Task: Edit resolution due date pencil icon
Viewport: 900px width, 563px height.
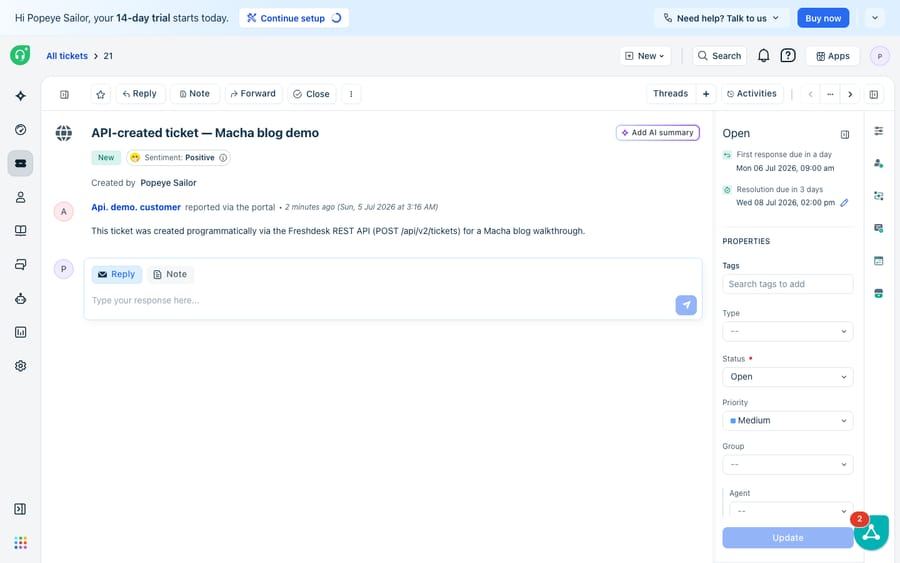Action: pos(844,203)
